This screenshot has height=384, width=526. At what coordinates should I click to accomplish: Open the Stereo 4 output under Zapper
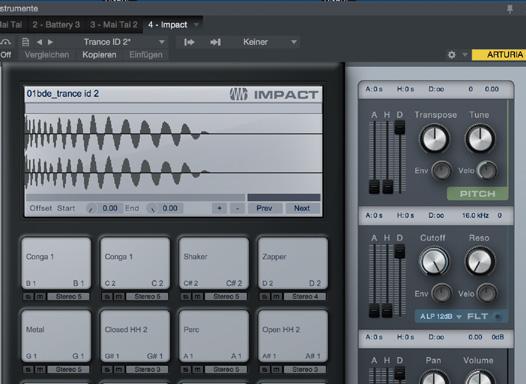[305, 296]
